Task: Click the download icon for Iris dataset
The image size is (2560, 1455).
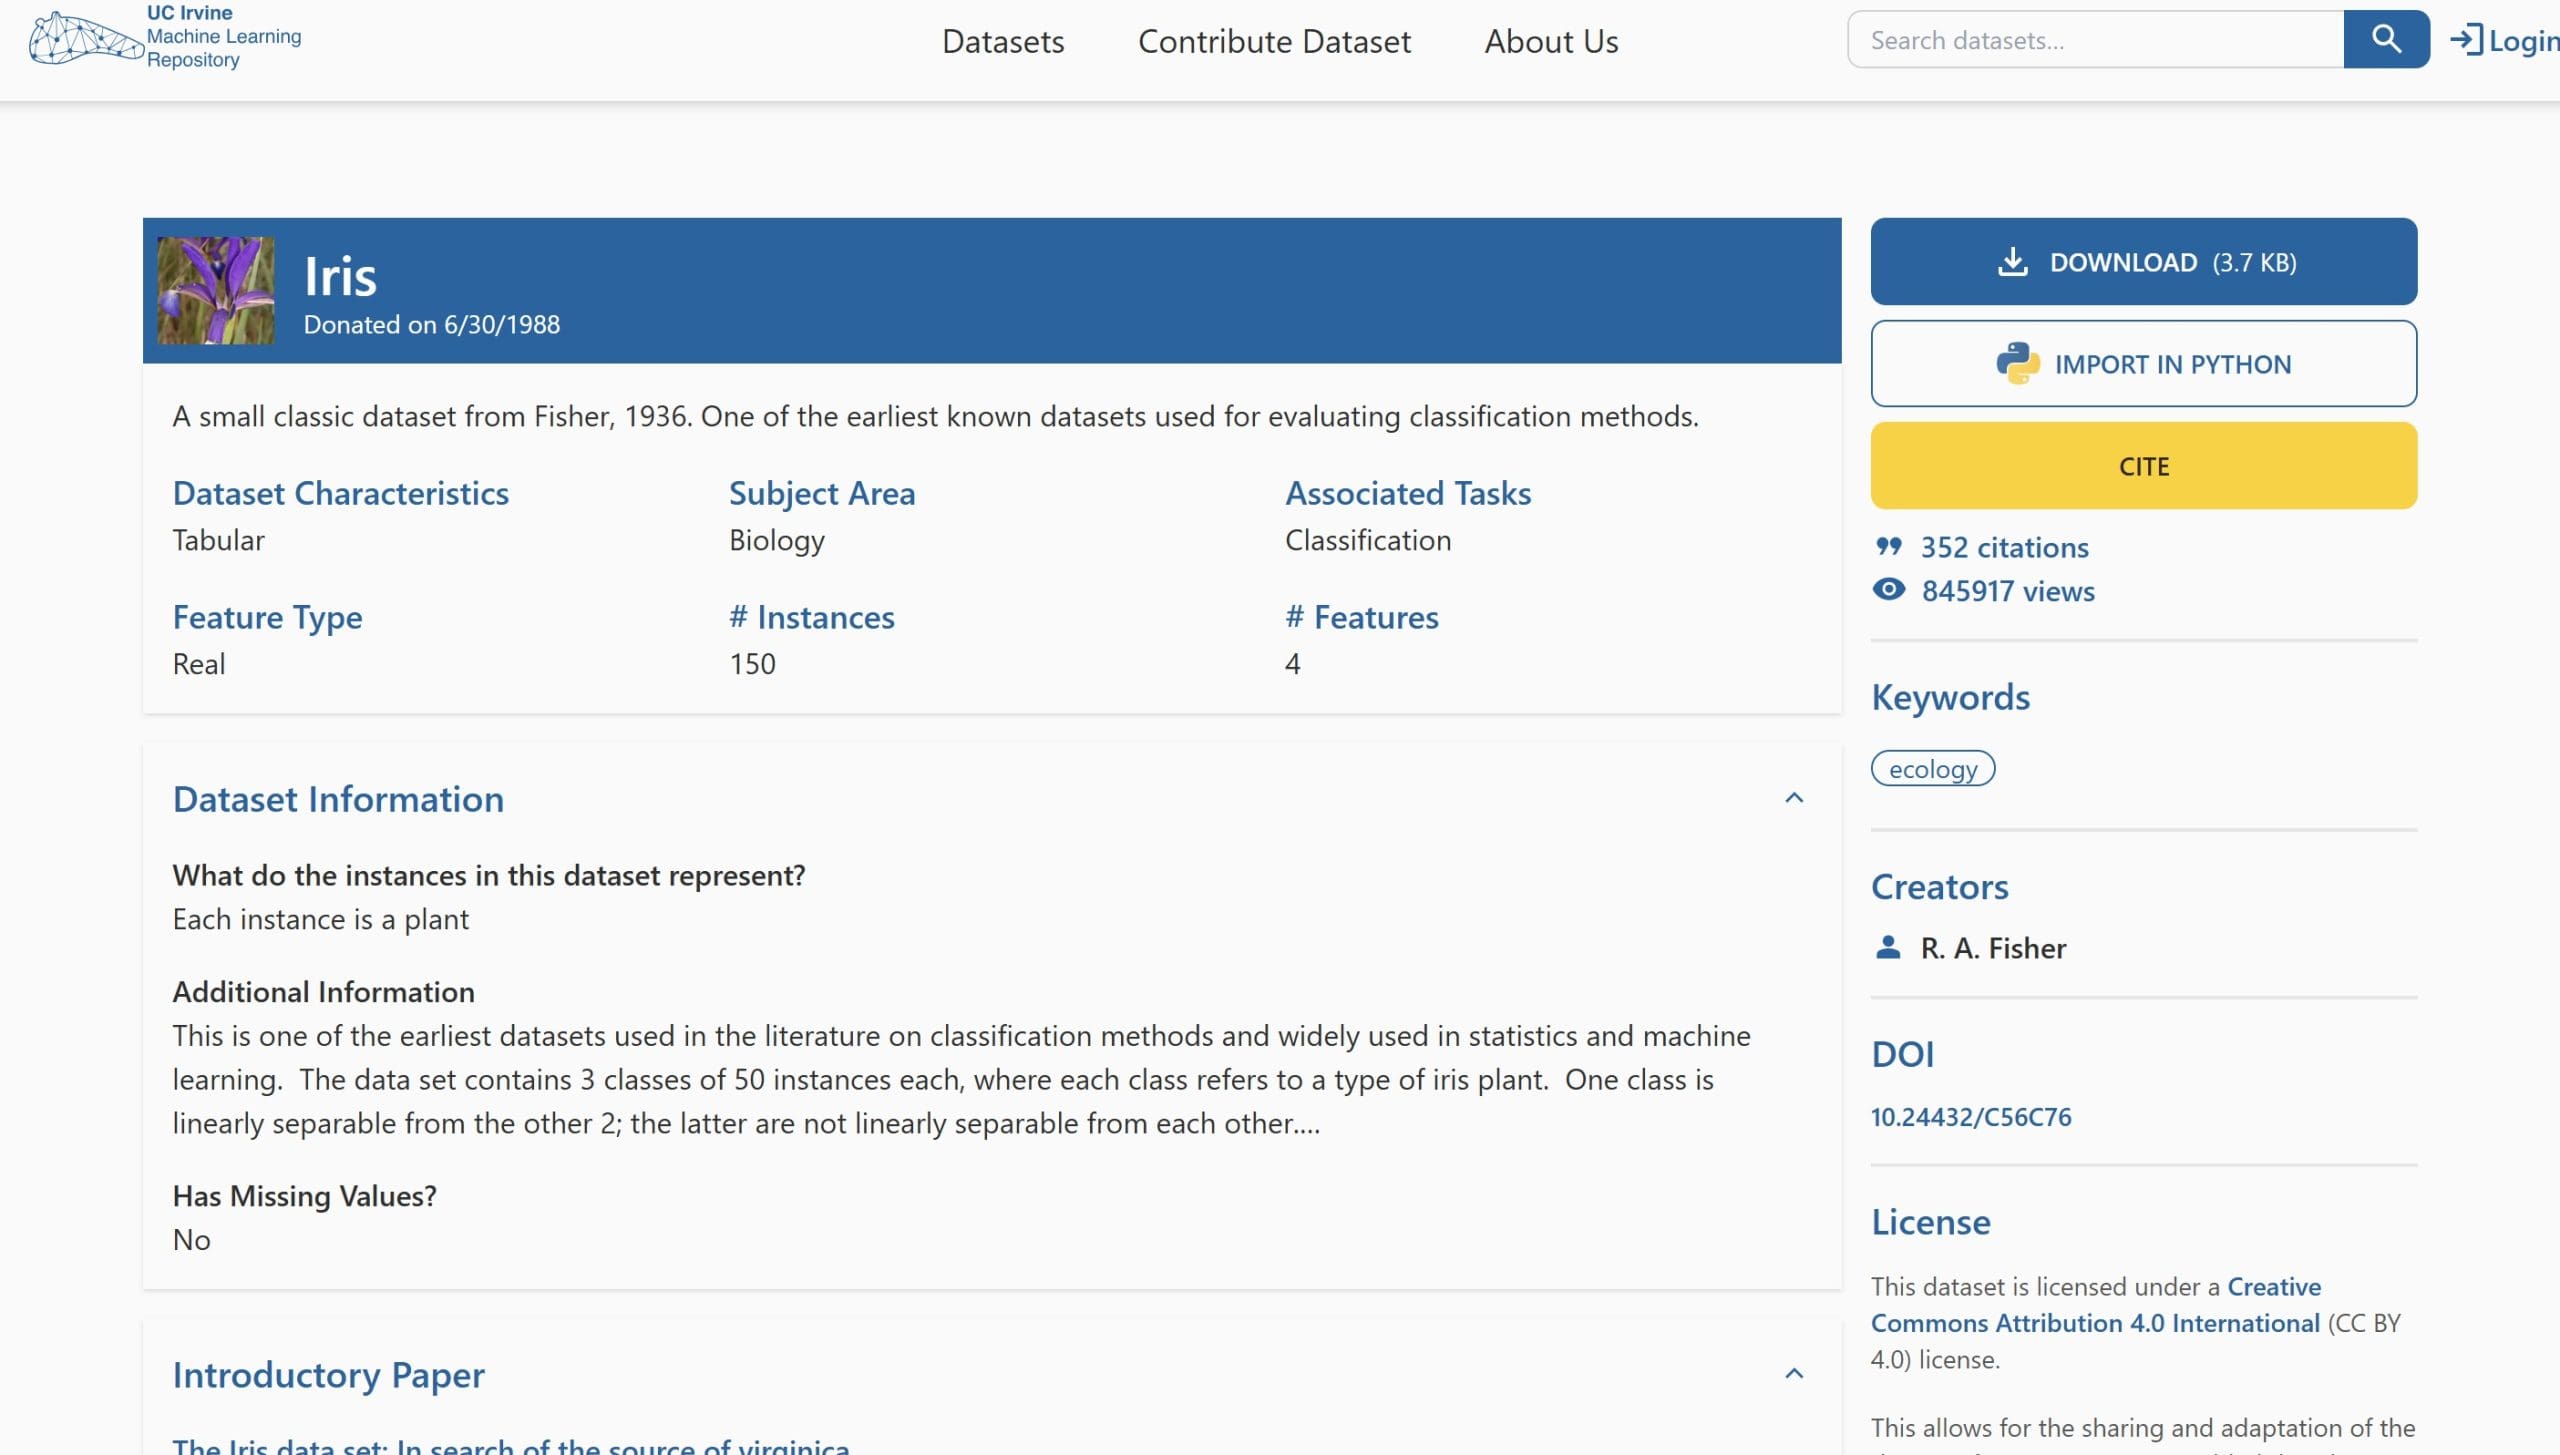Action: [x=2010, y=260]
